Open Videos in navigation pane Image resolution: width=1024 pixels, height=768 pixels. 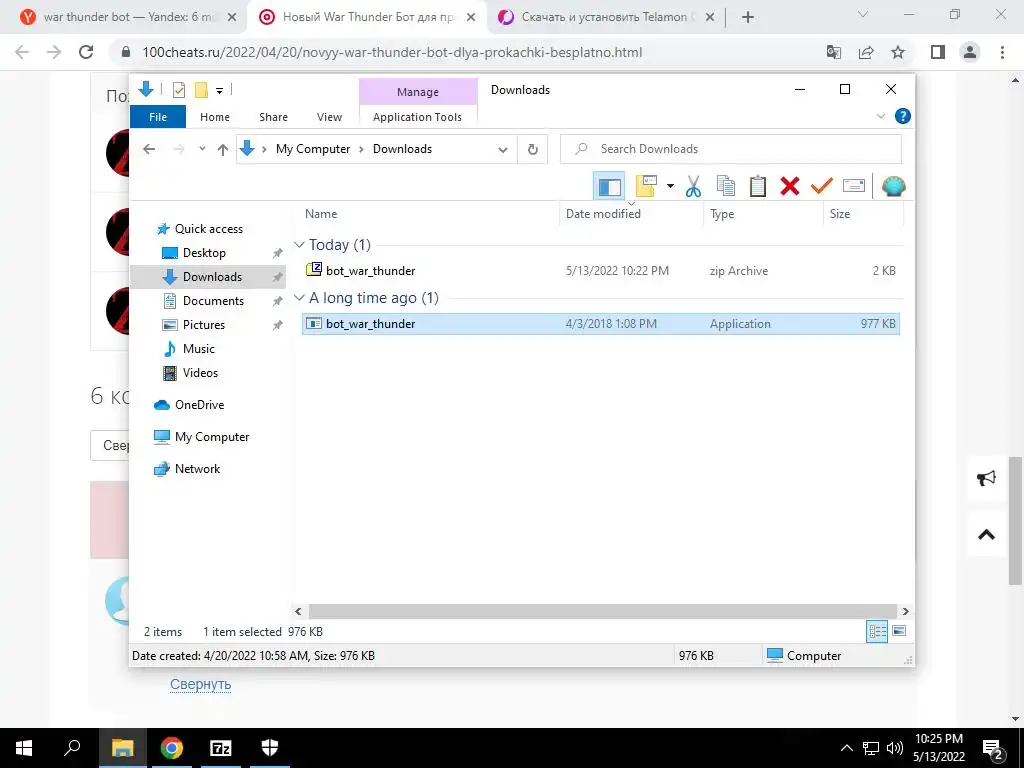coord(200,373)
